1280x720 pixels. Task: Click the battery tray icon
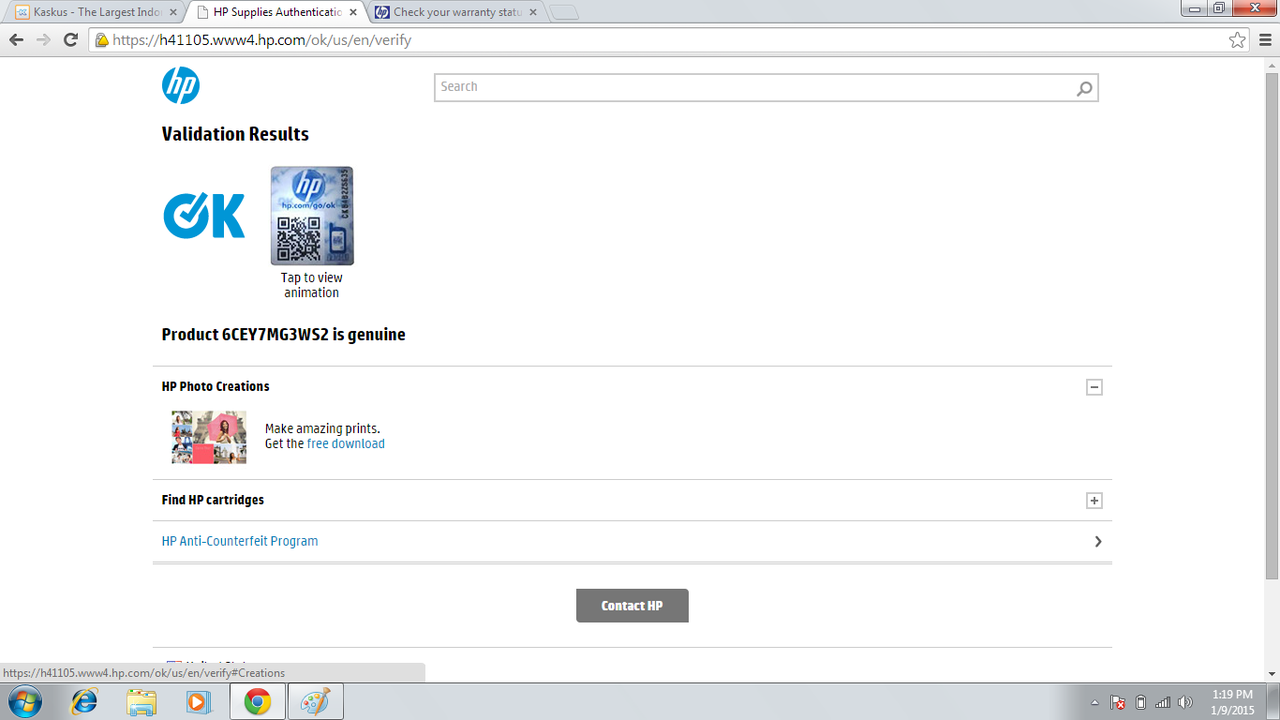pyautogui.click(x=1141, y=703)
